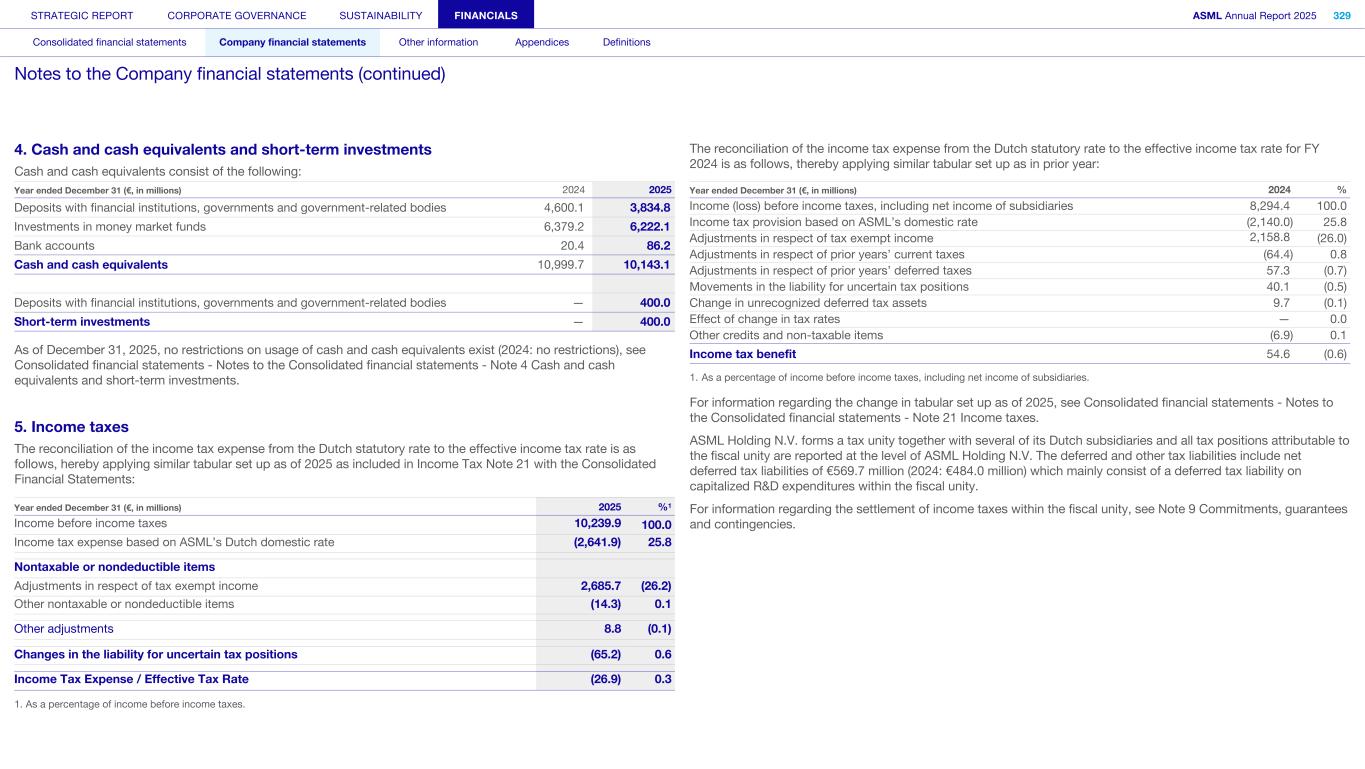Open Consolidated financial statements sub-tab
Viewport: 1365px width, 769px height.
[109, 42]
